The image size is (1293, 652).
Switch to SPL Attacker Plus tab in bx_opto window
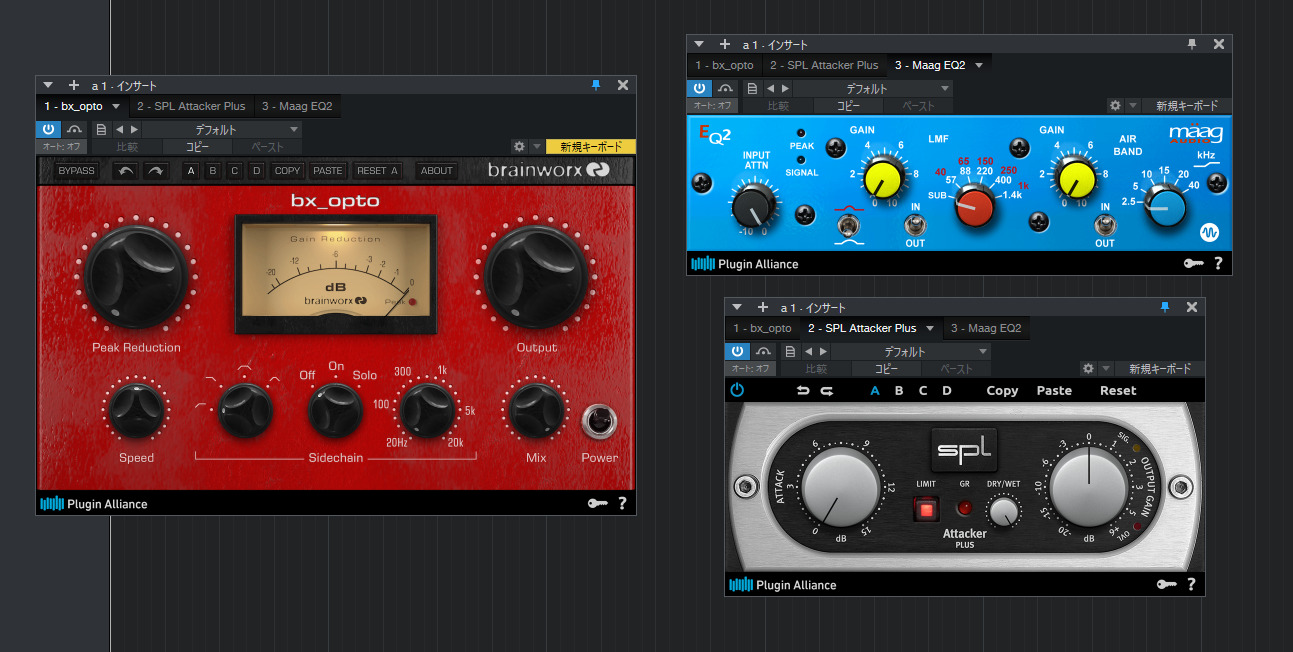click(191, 106)
